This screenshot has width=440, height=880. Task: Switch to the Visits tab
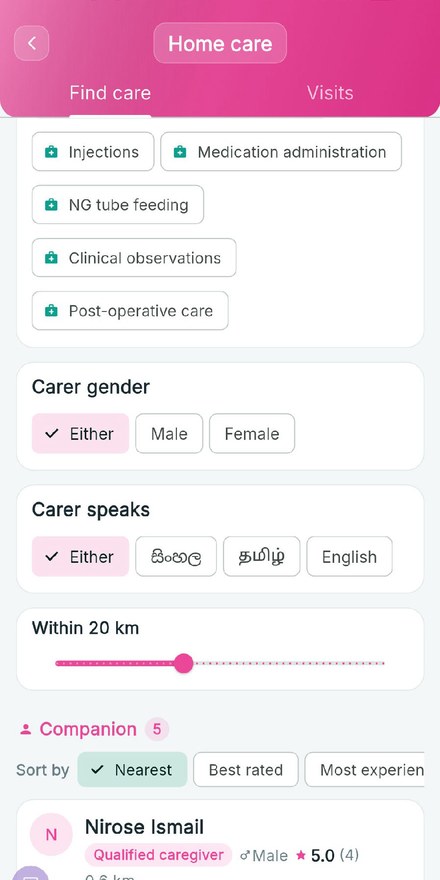(x=330, y=93)
